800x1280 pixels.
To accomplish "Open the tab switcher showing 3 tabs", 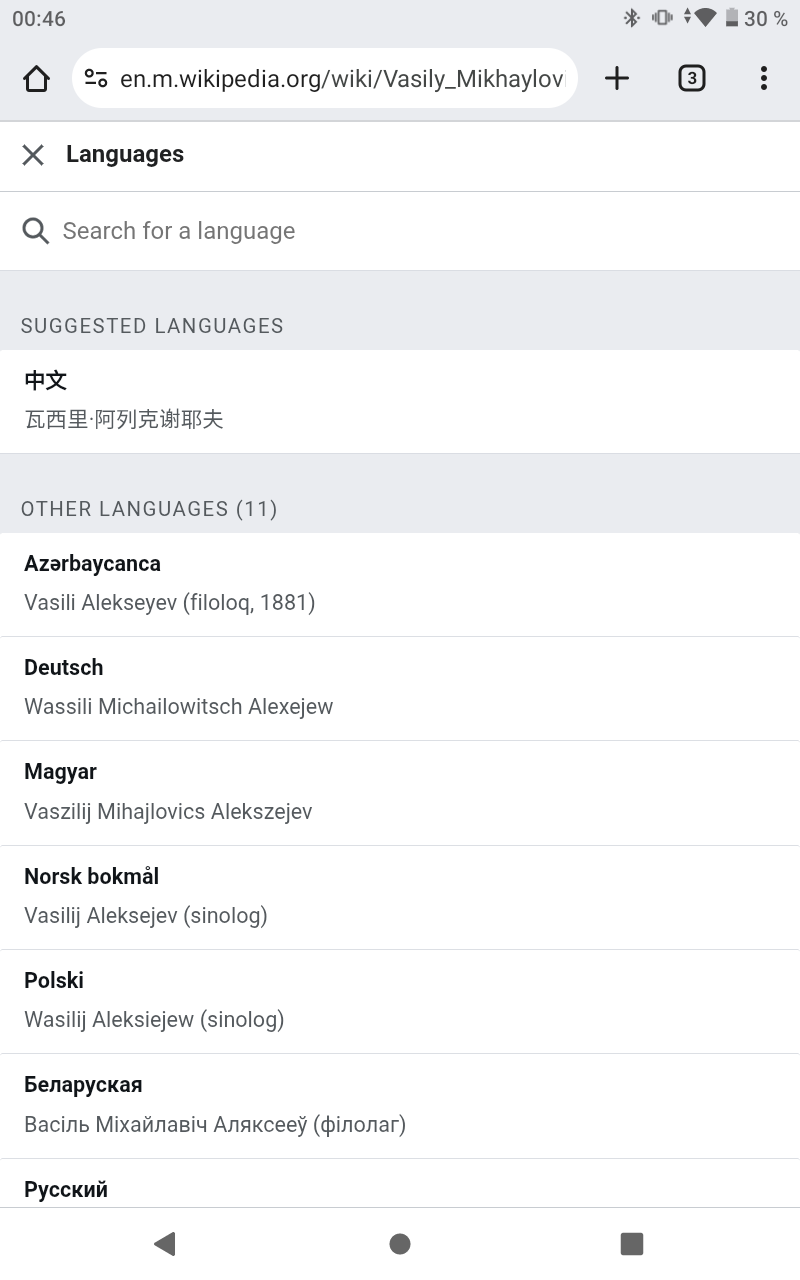I will [x=691, y=78].
